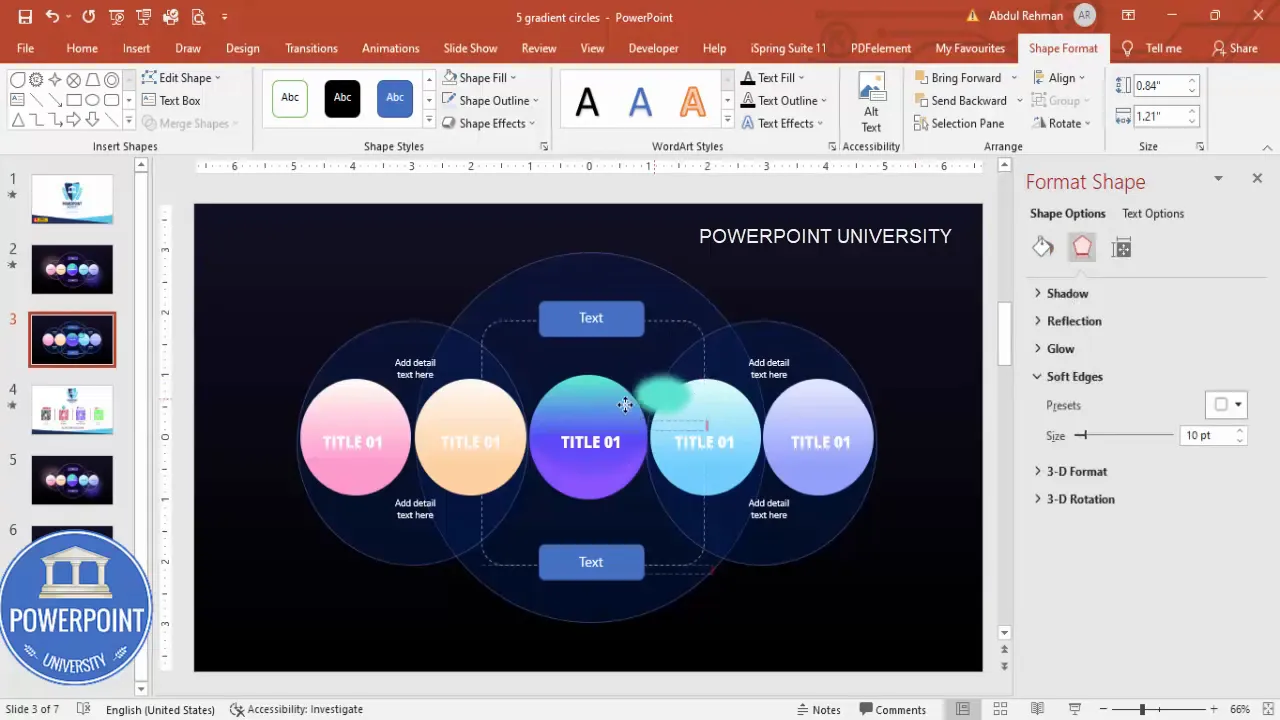The width and height of the screenshot is (1280, 720).
Task: Close the Format Shape pane
Action: 1257,178
